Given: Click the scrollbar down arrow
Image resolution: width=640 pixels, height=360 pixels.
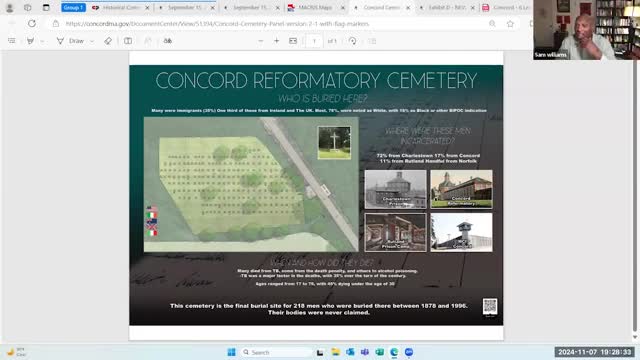Looking at the screenshot, I should pos(635,337).
